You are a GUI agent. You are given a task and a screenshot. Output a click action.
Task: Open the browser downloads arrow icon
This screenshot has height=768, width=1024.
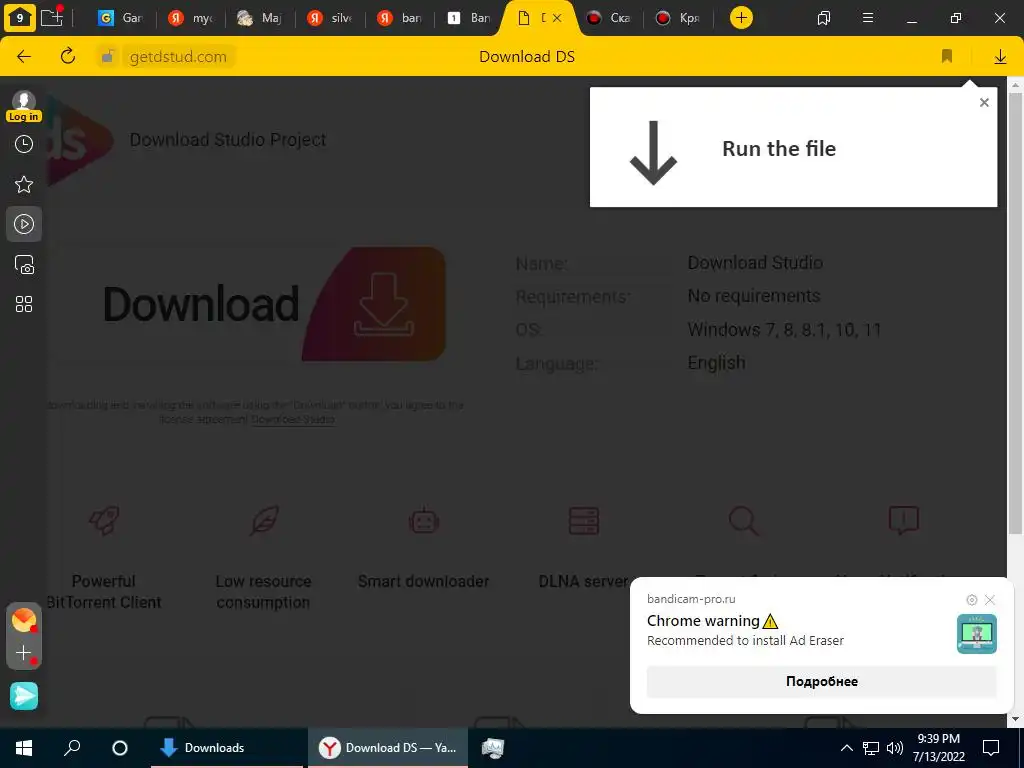coord(1000,57)
